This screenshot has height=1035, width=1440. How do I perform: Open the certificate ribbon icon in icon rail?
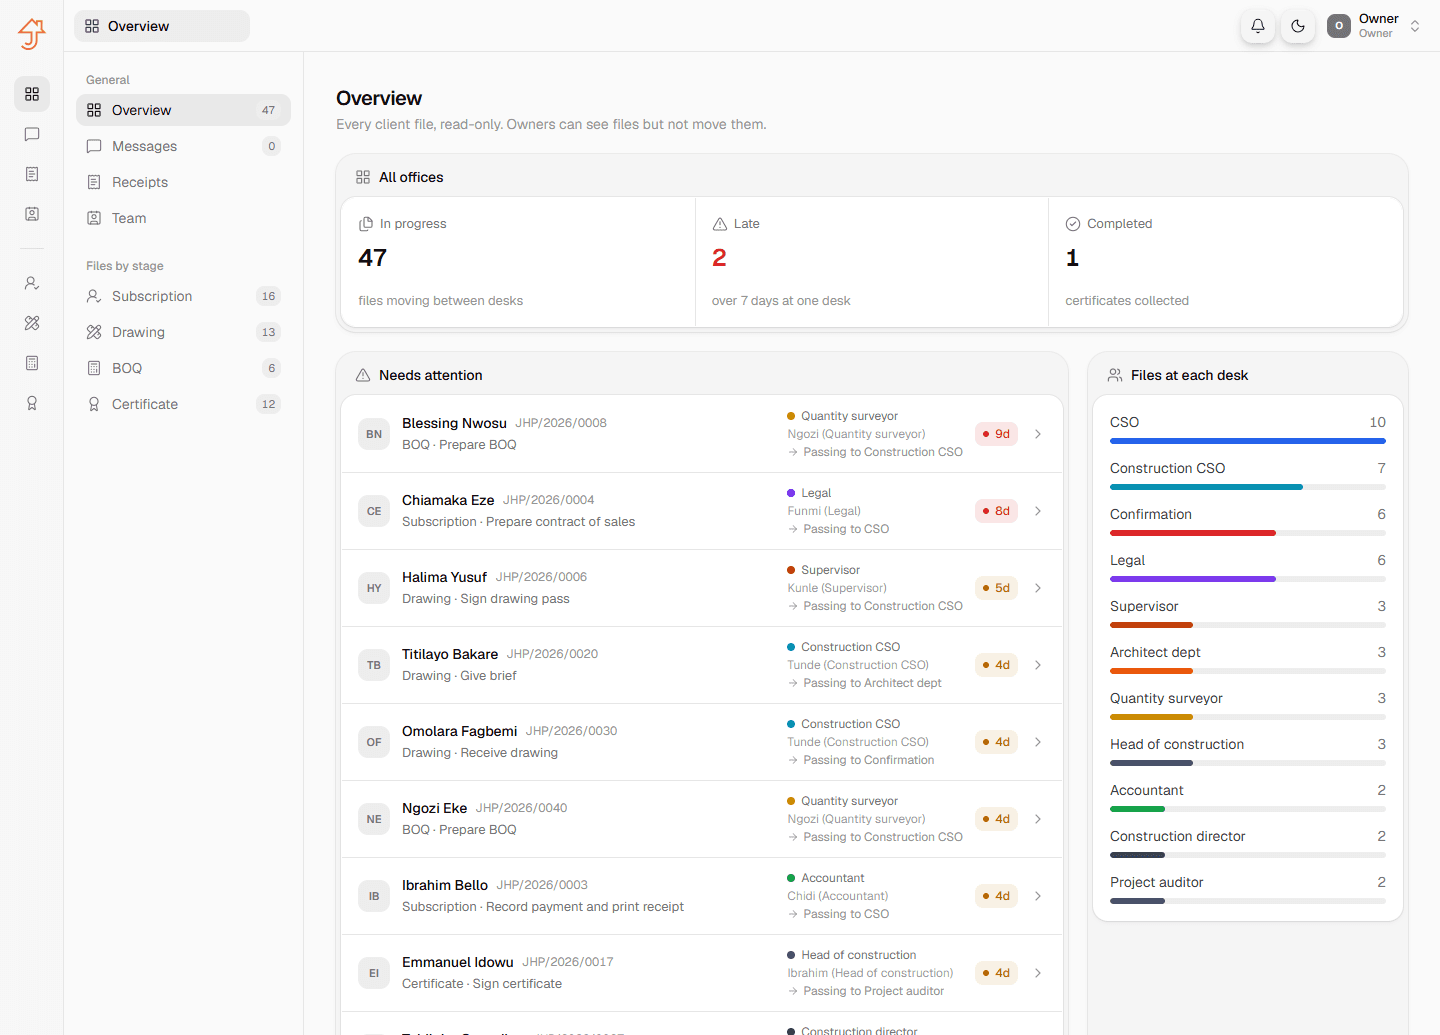pyautogui.click(x=32, y=403)
